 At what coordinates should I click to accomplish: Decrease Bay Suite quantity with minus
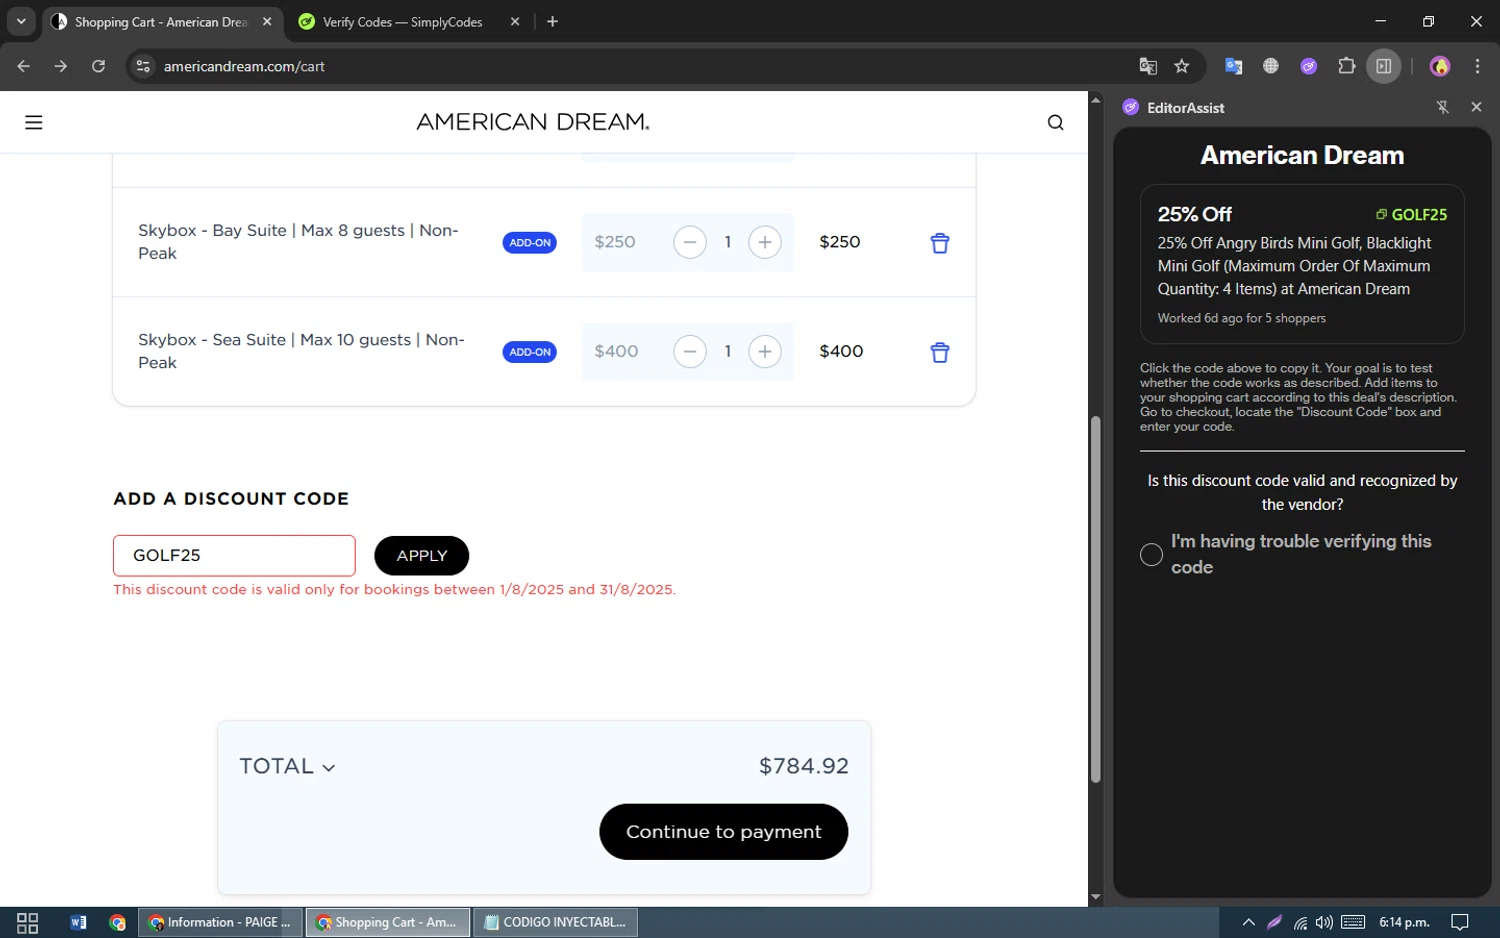(690, 242)
